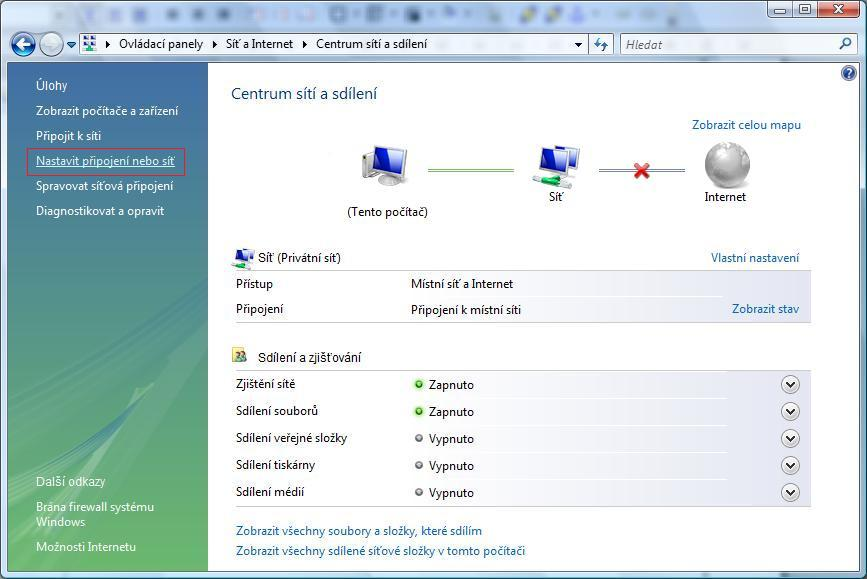Screen dimensions: 867x579
Task: Open Nastavit připojení nebo síť link
Action: point(105,161)
